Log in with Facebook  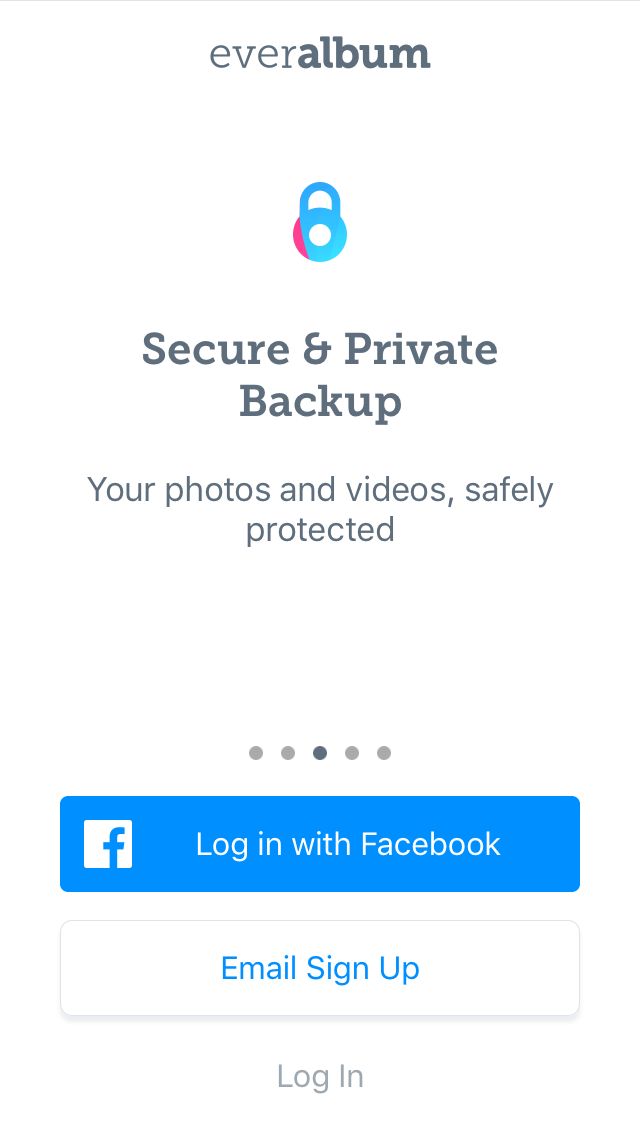[x=320, y=844]
